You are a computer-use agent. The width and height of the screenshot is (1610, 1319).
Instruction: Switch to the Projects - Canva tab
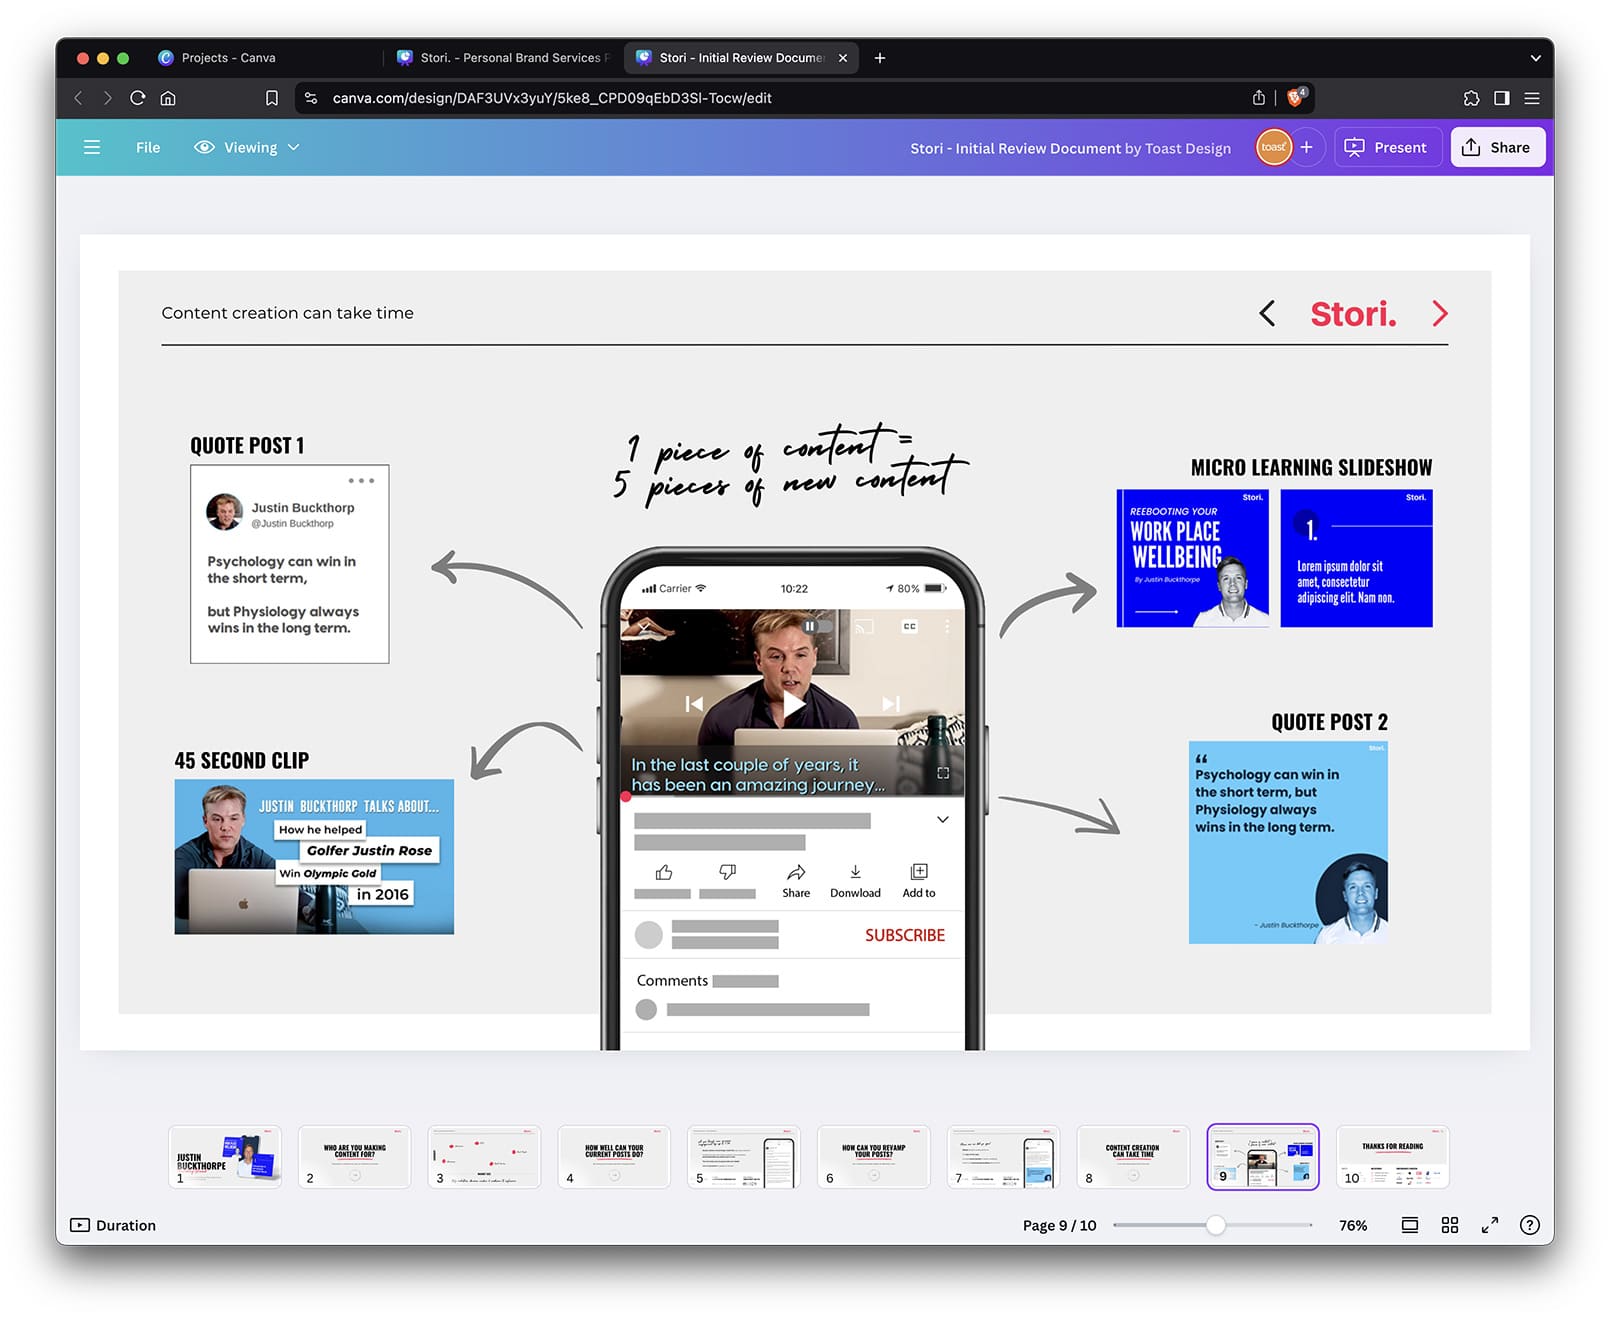pos(228,58)
